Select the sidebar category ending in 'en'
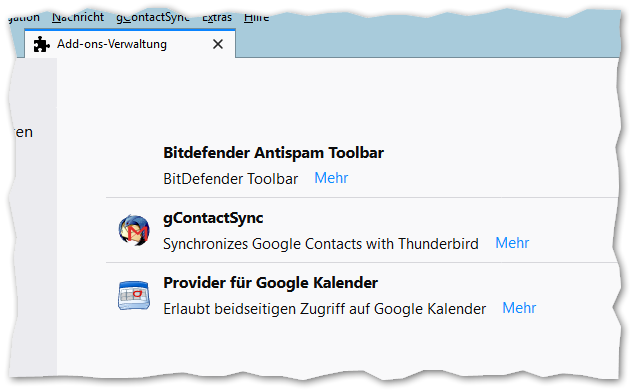This screenshot has width=634, height=392. (x=24, y=132)
